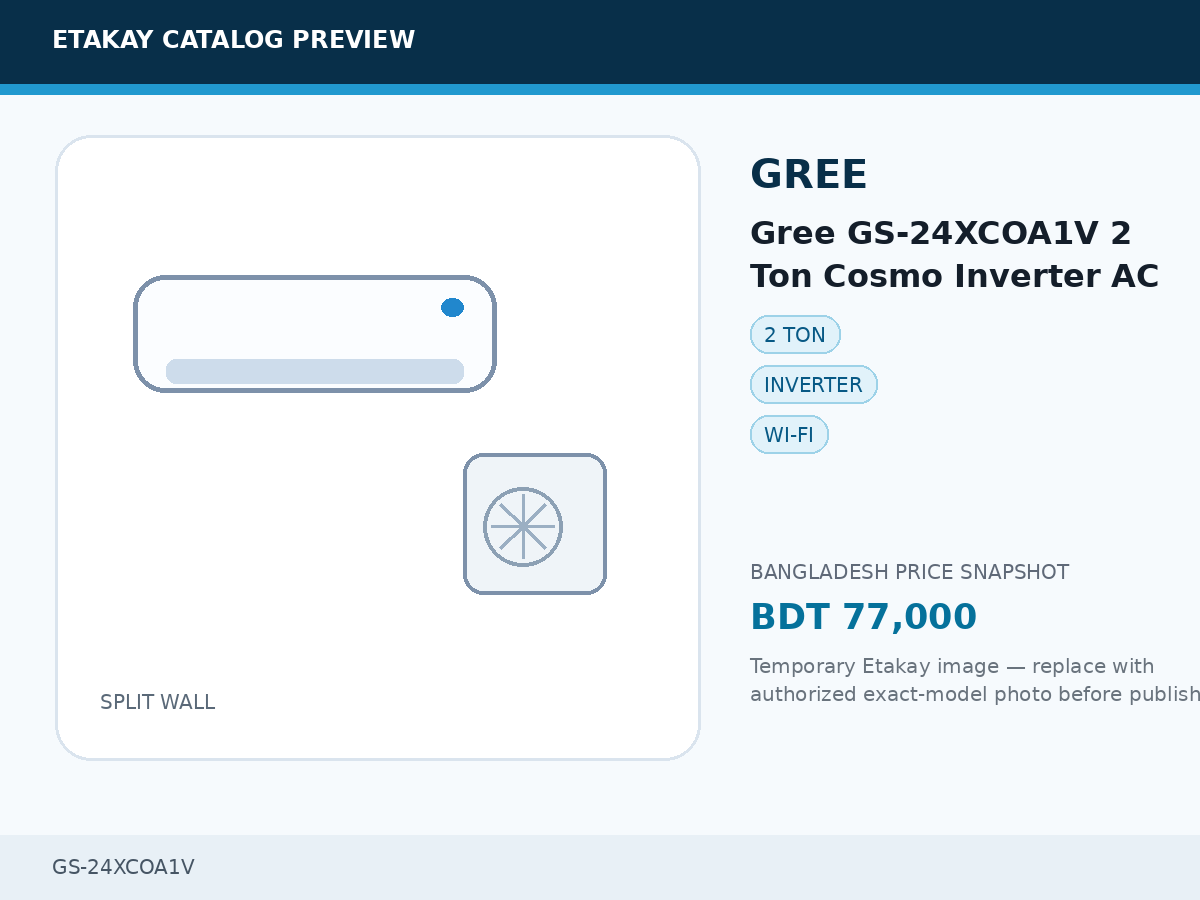This screenshot has height=900, width=1200.
Task: Click the temporary Etakay image notice text
Action: 975,680
